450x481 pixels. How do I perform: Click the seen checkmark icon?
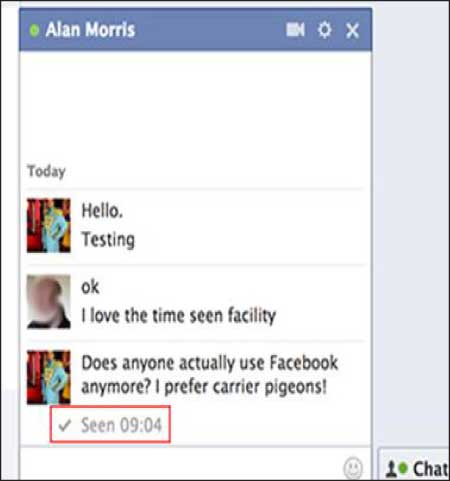64,425
